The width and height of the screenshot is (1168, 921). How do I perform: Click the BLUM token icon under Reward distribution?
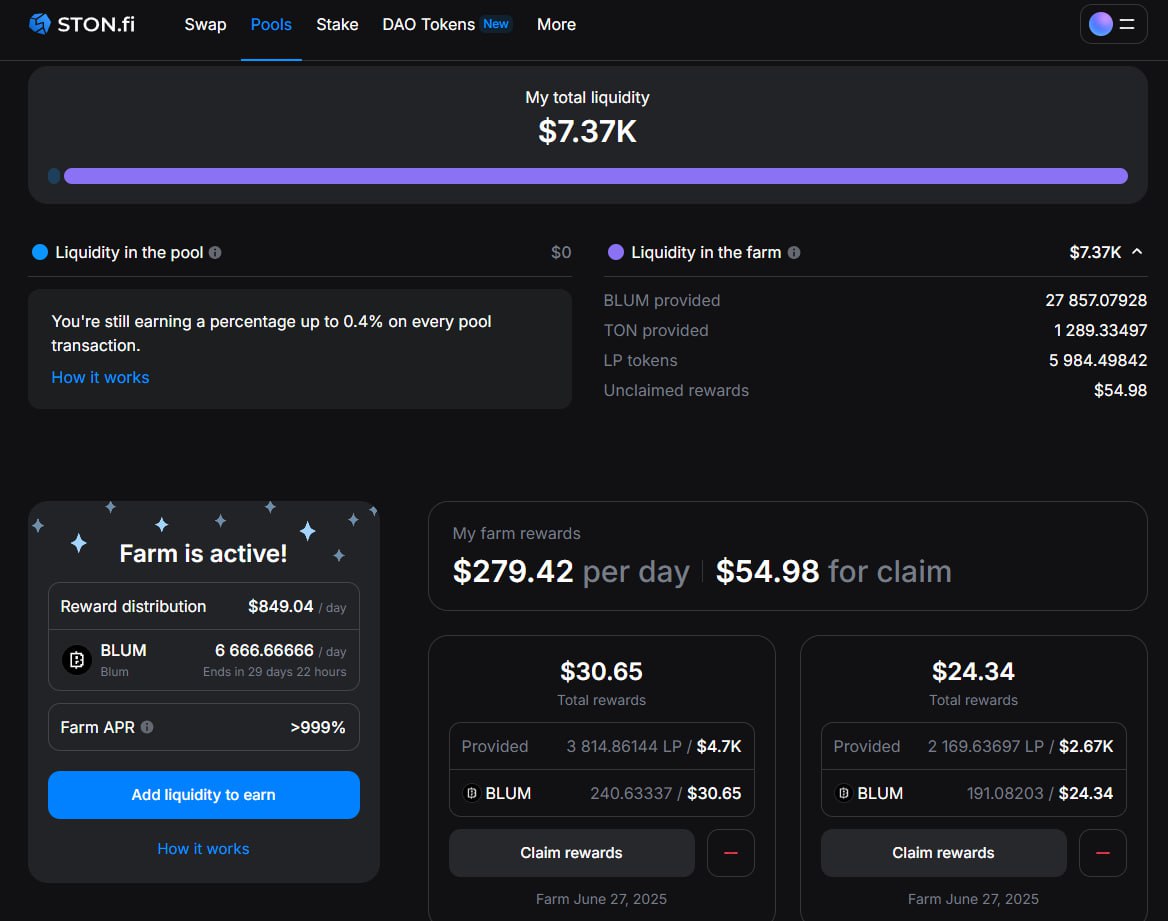[77, 659]
